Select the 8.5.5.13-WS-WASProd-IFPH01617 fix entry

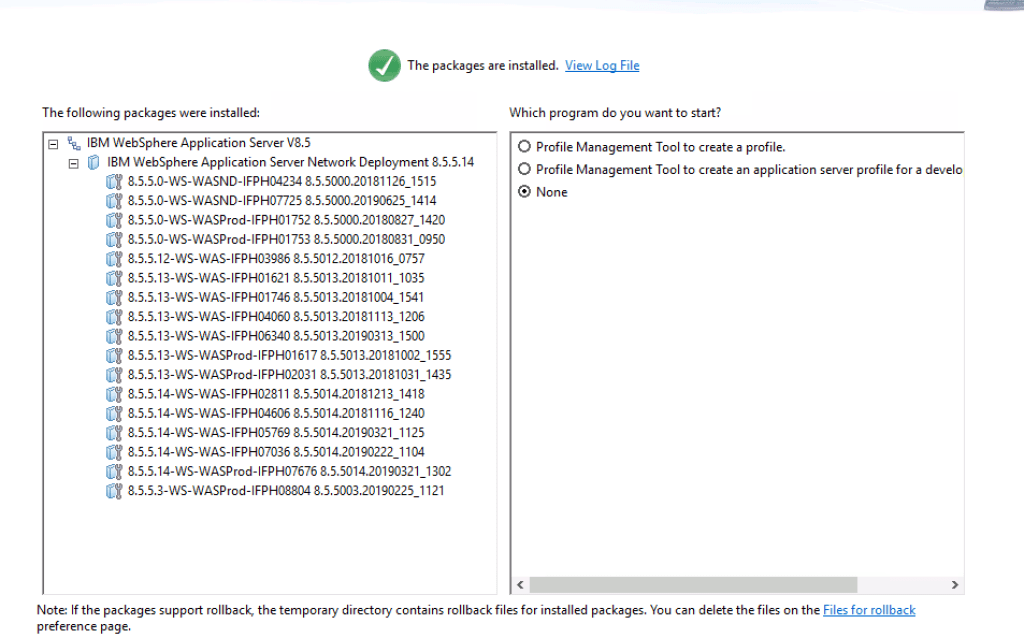click(x=289, y=355)
